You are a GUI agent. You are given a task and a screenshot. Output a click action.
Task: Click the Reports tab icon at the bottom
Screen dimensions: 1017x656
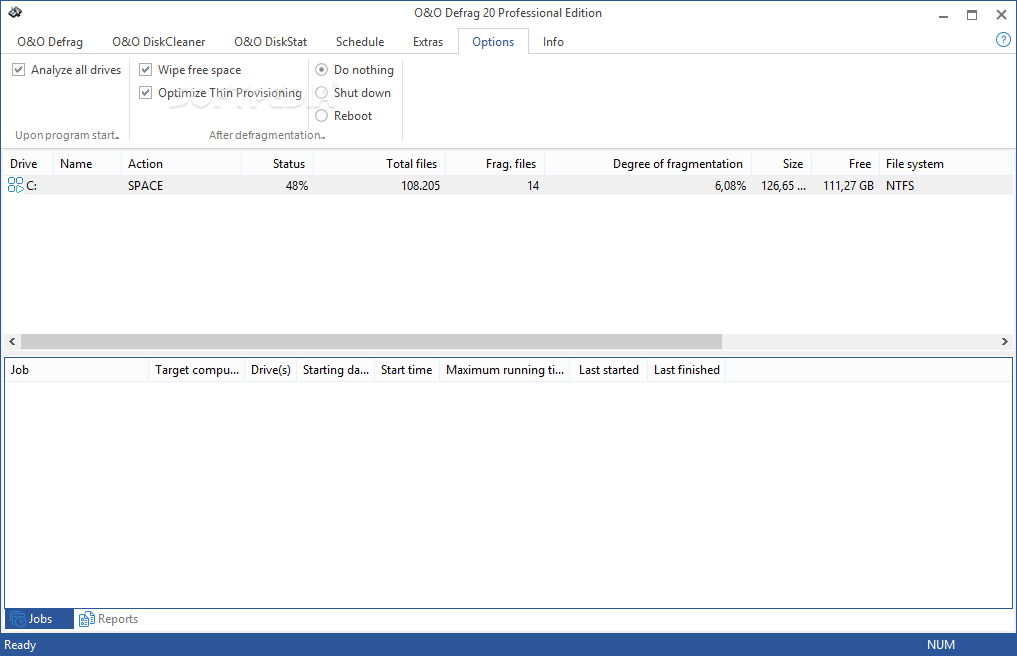coord(86,619)
